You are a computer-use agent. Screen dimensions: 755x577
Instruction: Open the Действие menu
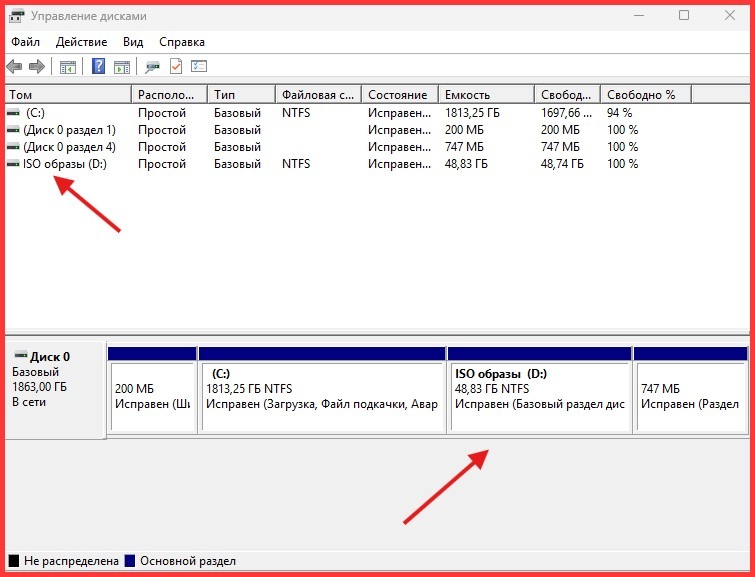pos(82,42)
